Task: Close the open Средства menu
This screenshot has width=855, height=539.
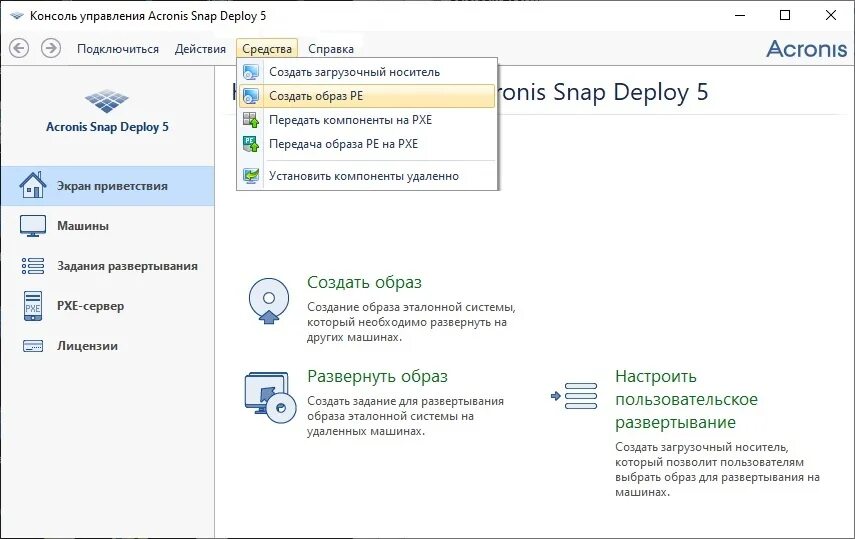Action: (x=267, y=49)
